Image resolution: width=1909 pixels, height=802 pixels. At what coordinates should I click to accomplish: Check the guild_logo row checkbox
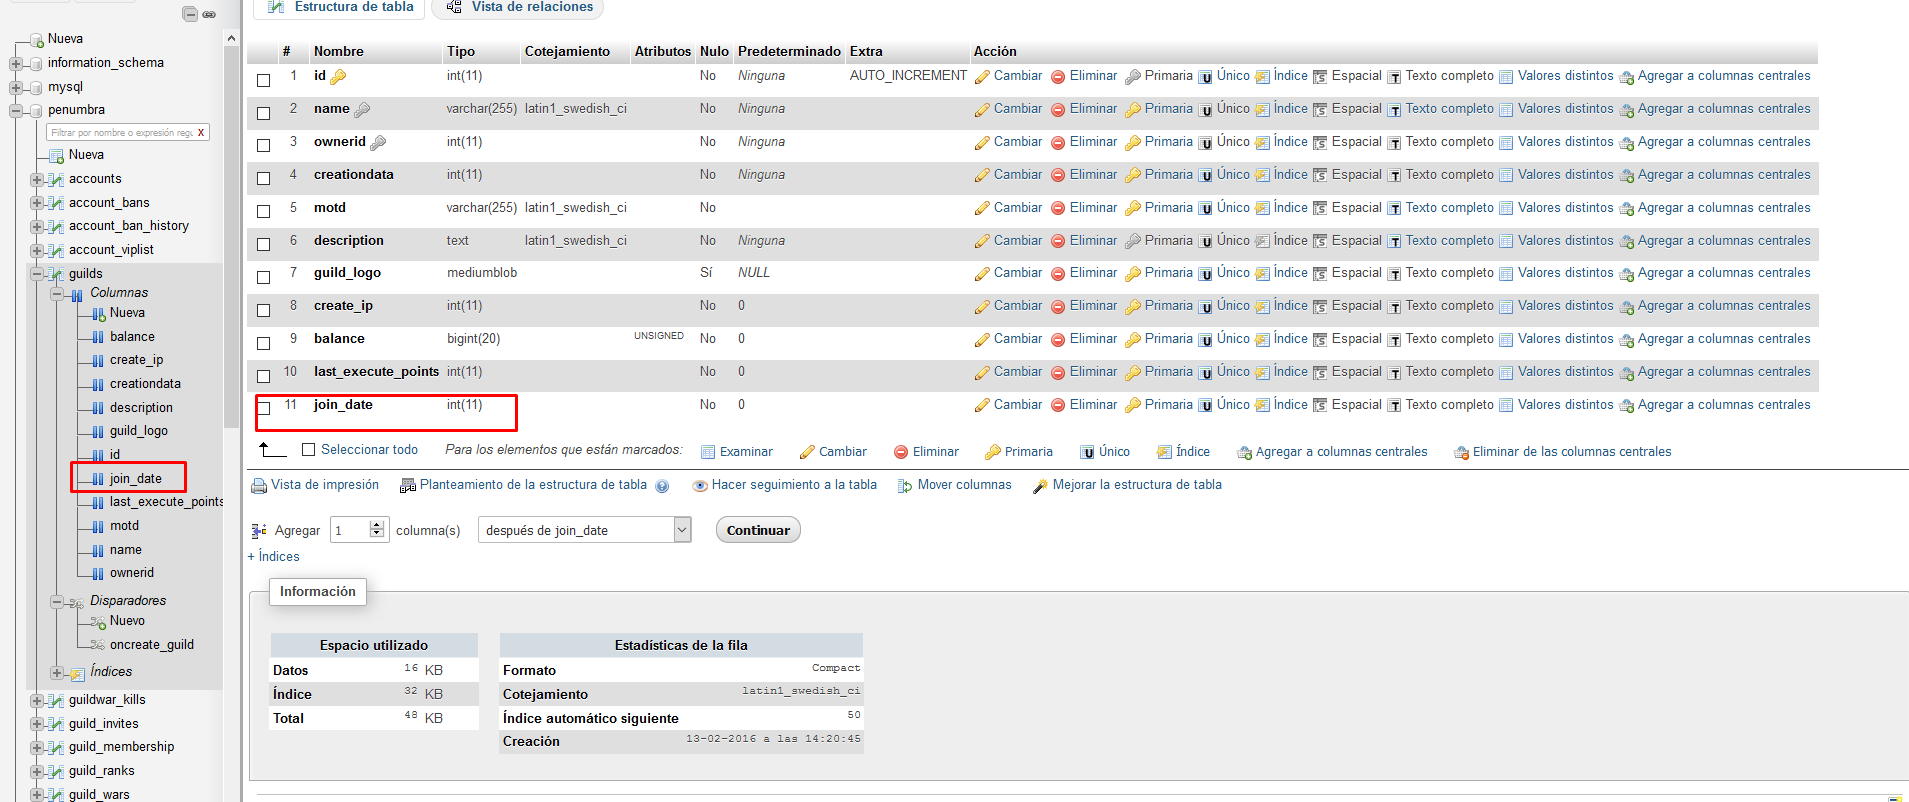point(264,277)
